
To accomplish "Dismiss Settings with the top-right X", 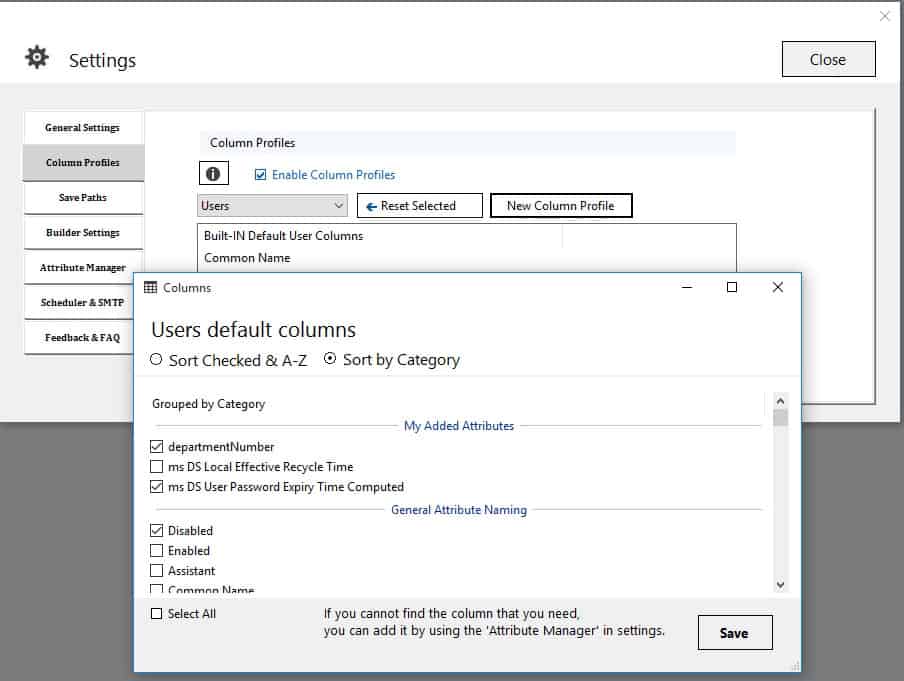I will pyautogui.click(x=885, y=16).
